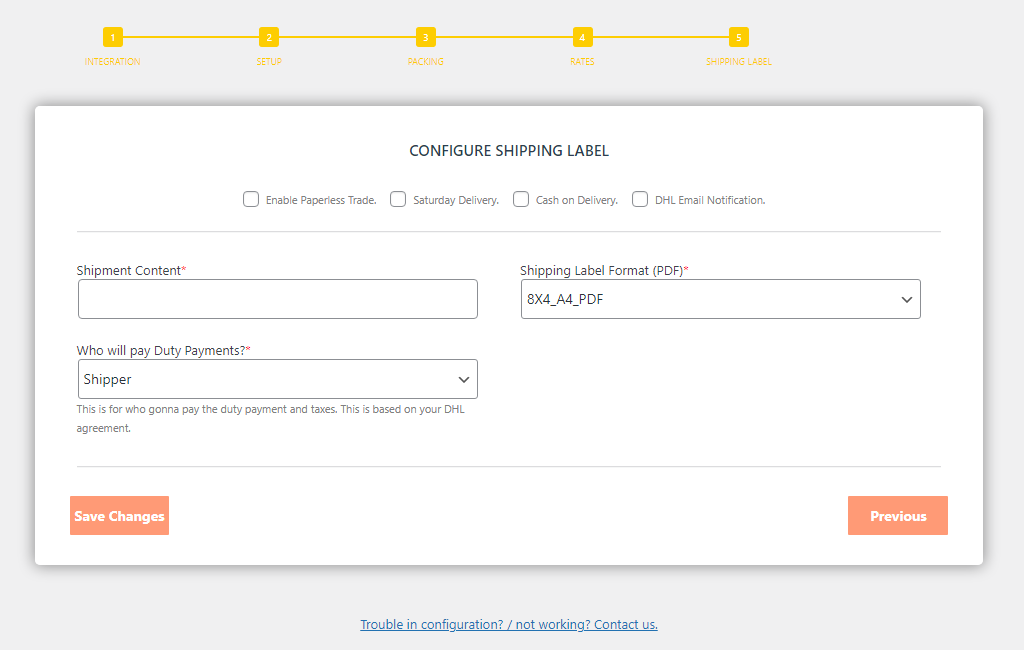Click the 'Shipping Label Format (PDF)' label
The image size is (1024, 650).
tap(604, 270)
